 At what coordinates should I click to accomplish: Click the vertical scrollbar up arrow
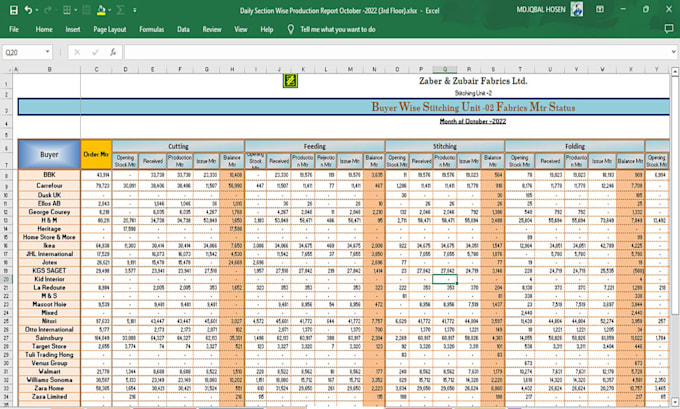pos(675,71)
